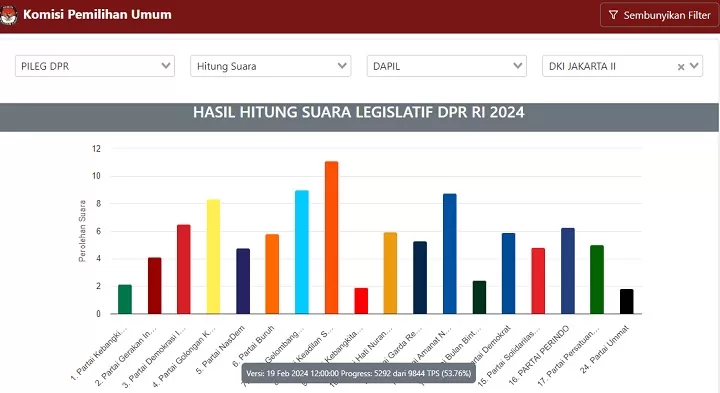The height and width of the screenshot is (393, 720).
Task: Click the yellow Partai Golongan bar
Action: 213,257
